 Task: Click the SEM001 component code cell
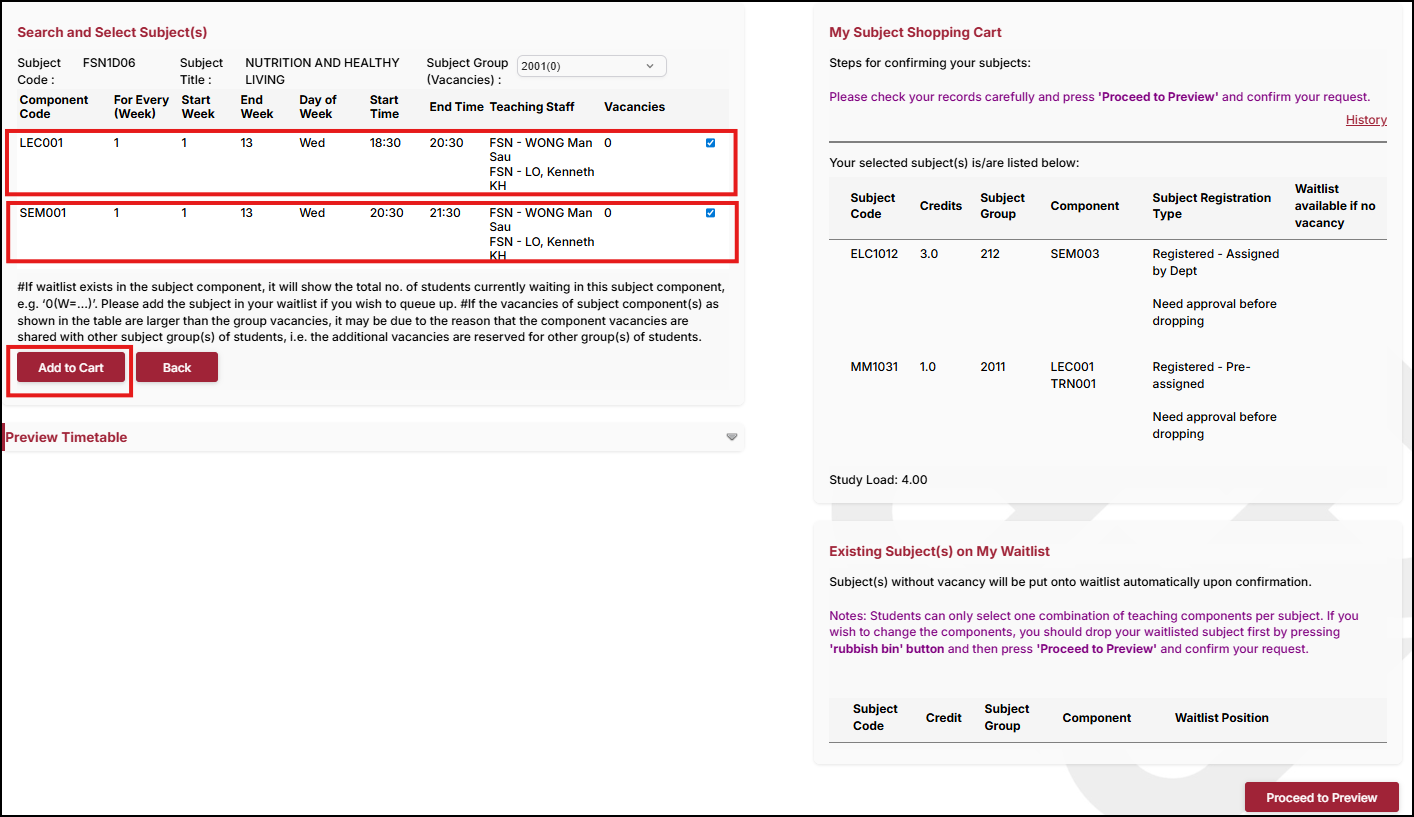pyautogui.click(x=42, y=213)
